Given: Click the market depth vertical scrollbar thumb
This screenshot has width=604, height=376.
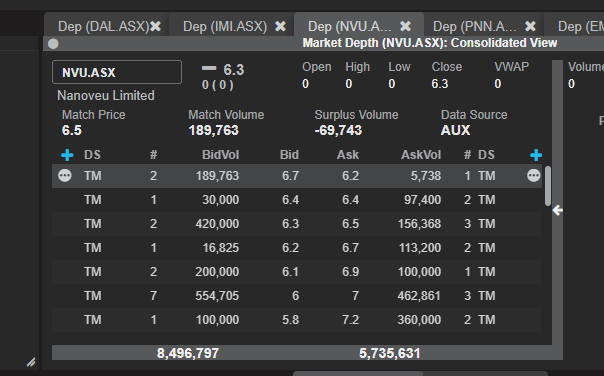Looking at the screenshot, I should point(548,186).
